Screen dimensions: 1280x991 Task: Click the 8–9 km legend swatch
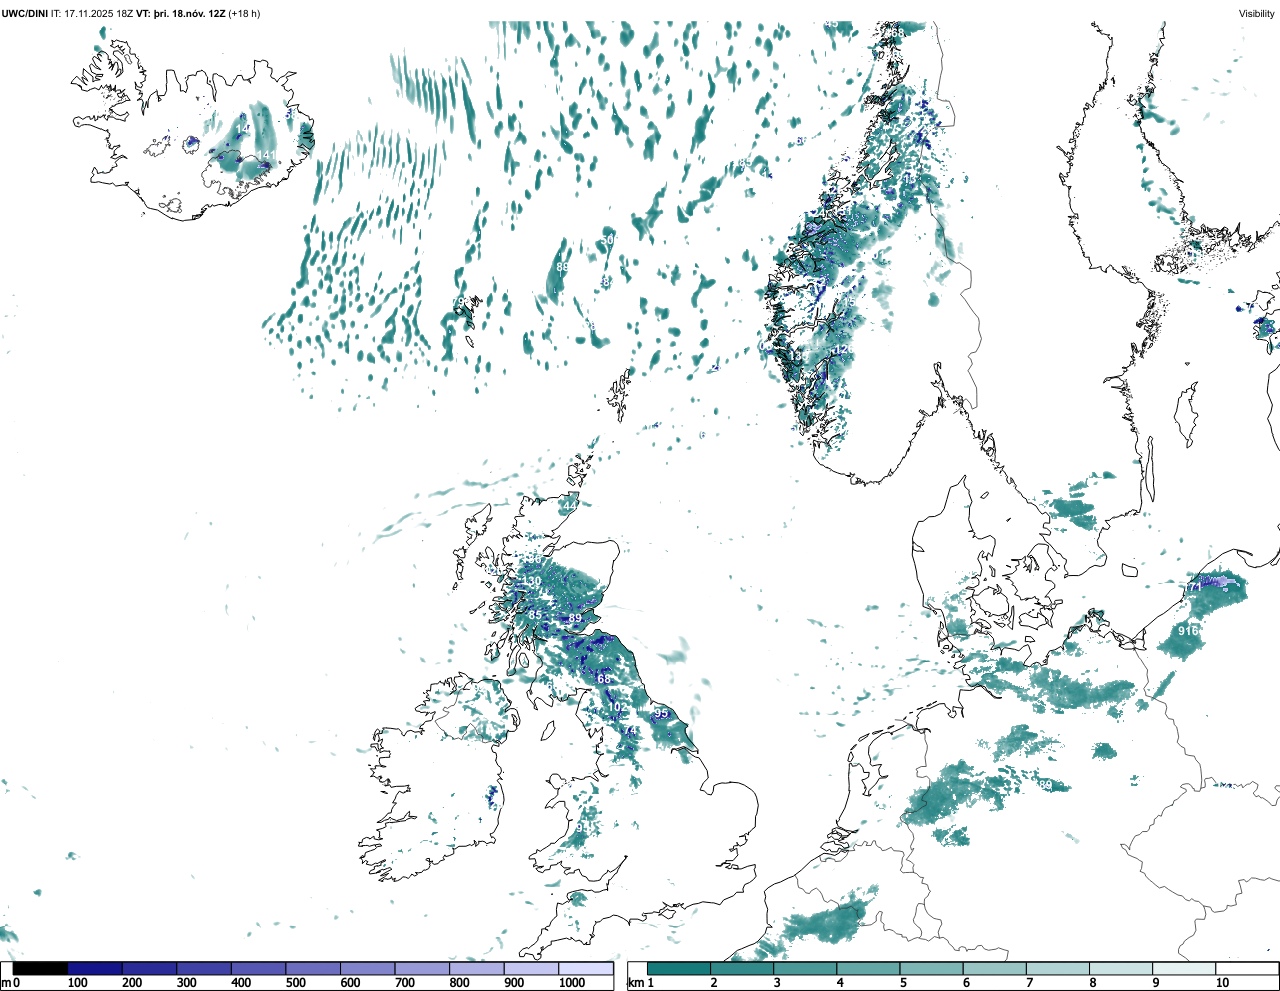[x=1120, y=969]
